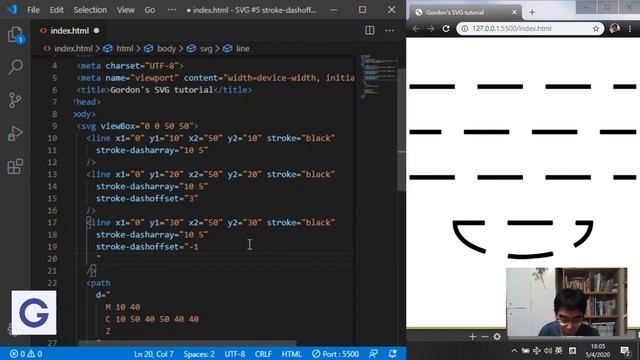Open the View menu
The height and width of the screenshot is (360, 640).
(126, 10)
